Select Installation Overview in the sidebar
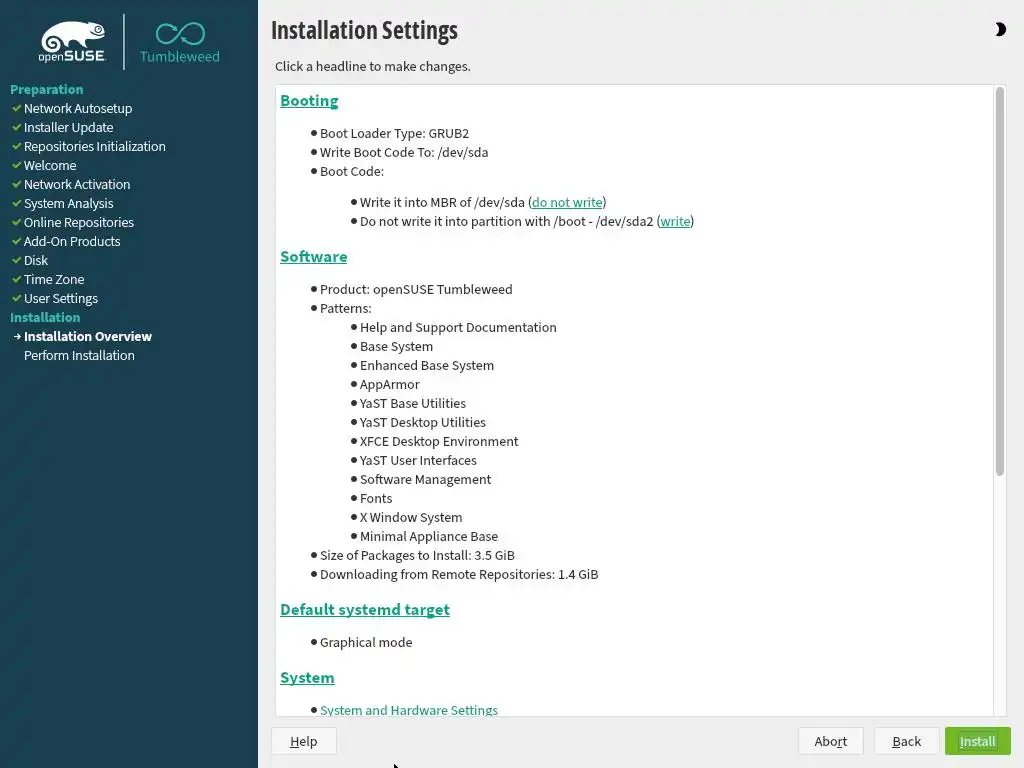This screenshot has height=768, width=1024. coord(88,336)
